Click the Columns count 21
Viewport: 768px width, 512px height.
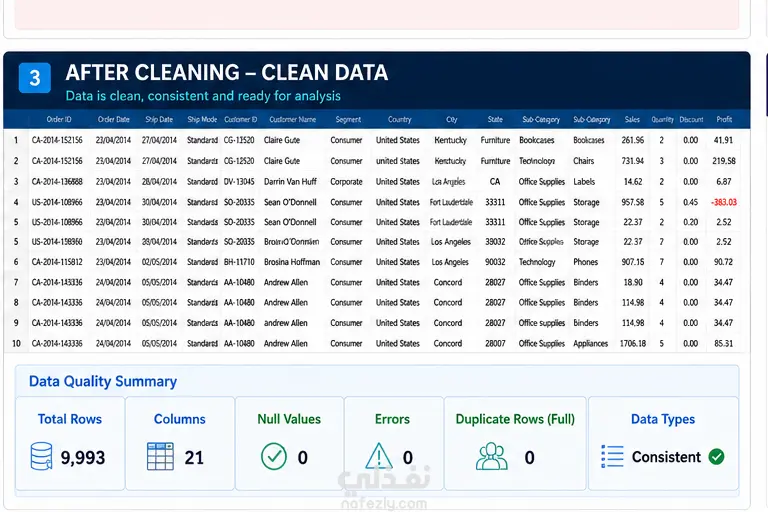click(194, 458)
